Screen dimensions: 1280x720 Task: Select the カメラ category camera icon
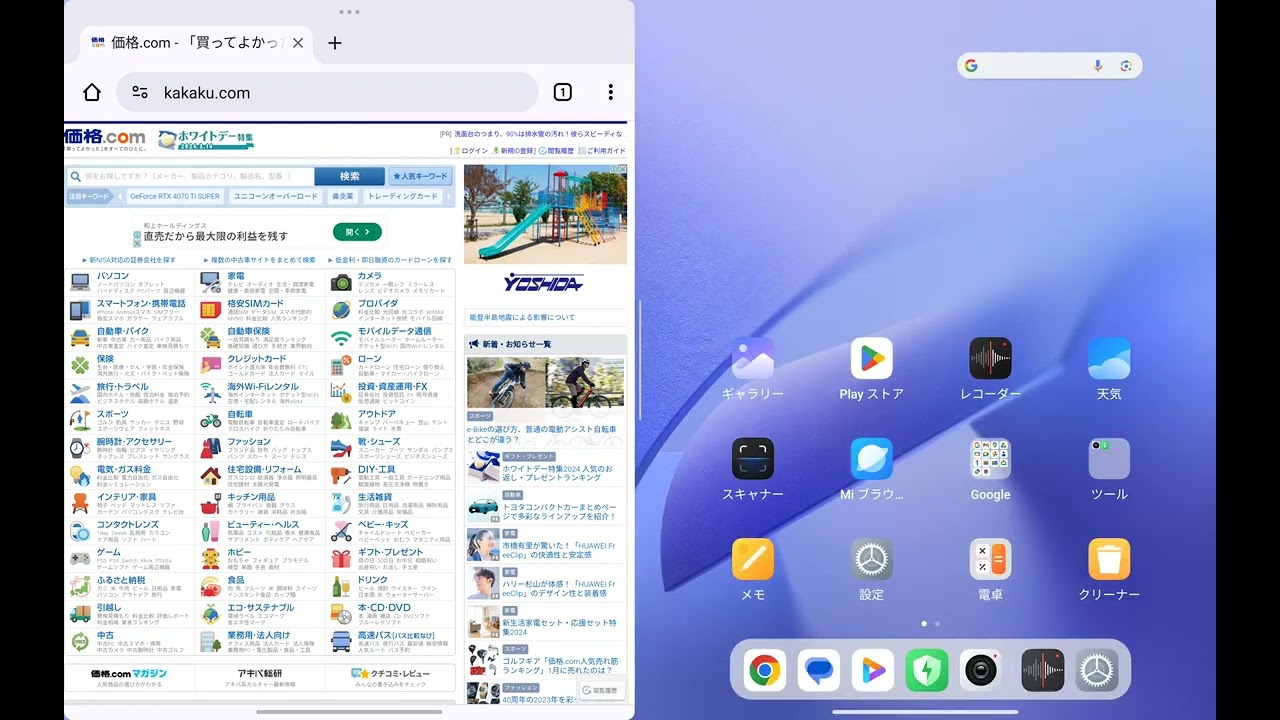tap(341, 282)
